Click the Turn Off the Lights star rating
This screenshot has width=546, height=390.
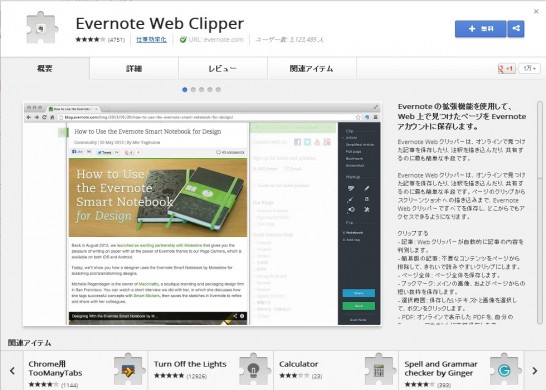click(169, 376)
